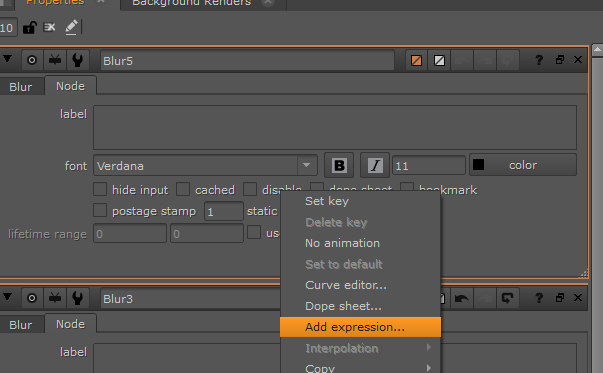Enable hide input checkbox

(100, 189)
